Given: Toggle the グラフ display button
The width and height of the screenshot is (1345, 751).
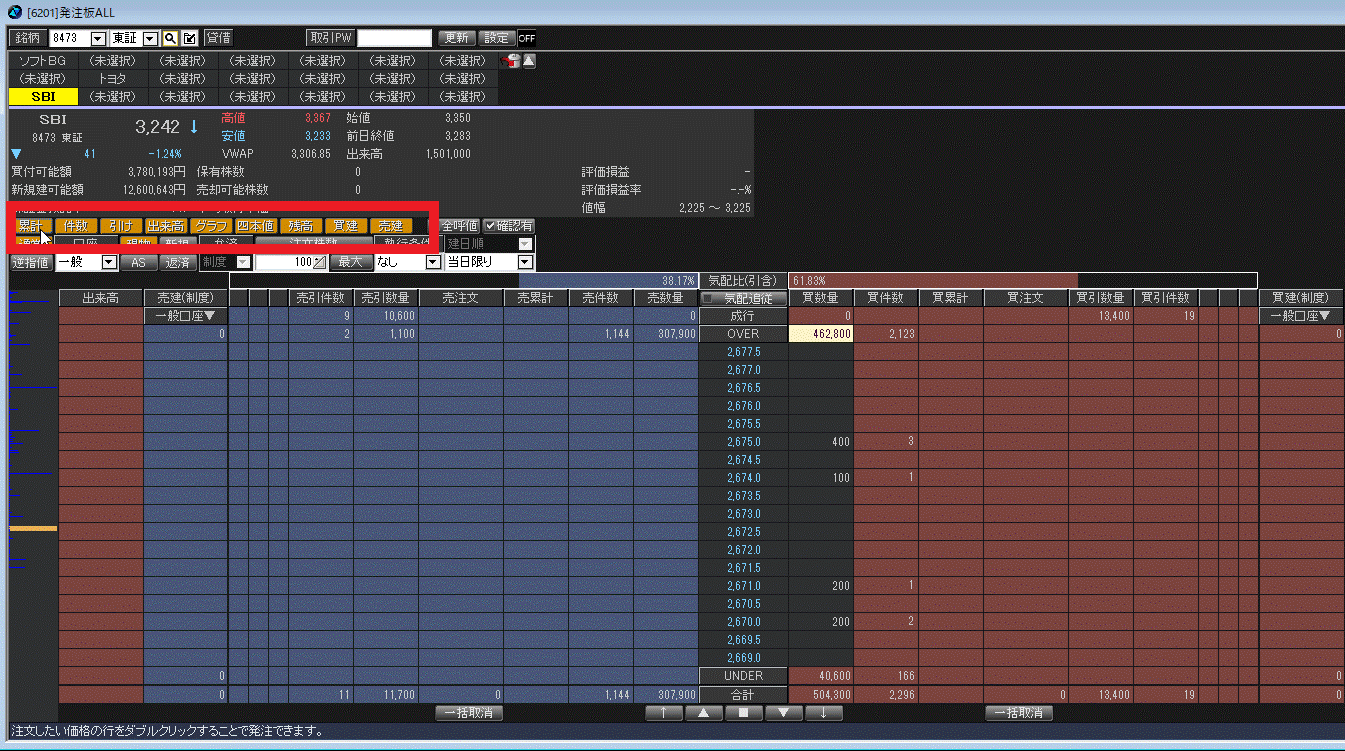Looking at the screenshot, I should click(211, 226).
